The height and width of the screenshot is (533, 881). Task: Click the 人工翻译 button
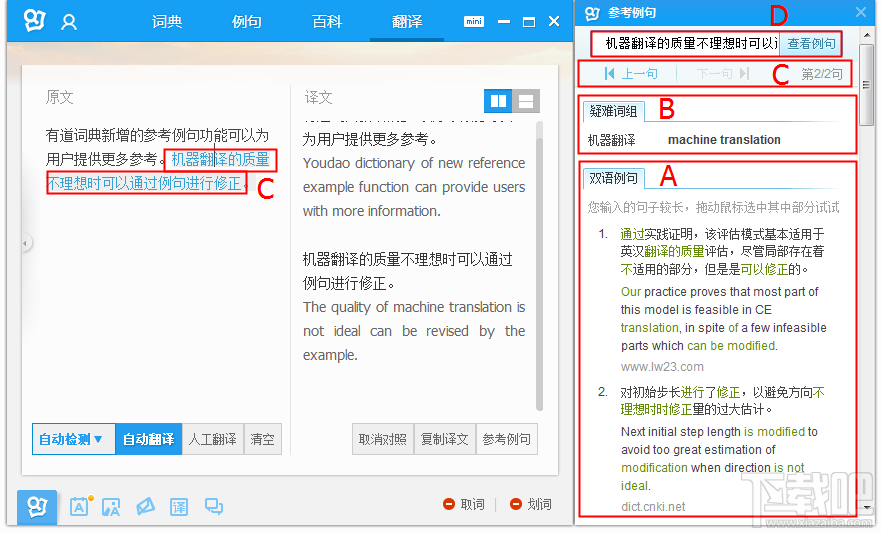tap(213, 439)
